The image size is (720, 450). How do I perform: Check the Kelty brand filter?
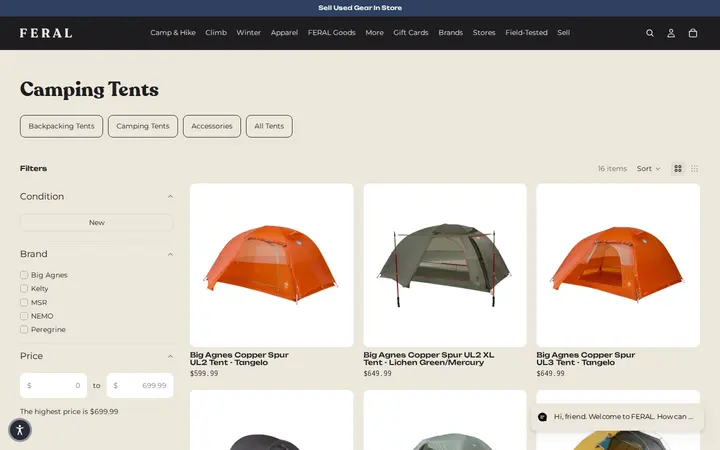(24, 288)
